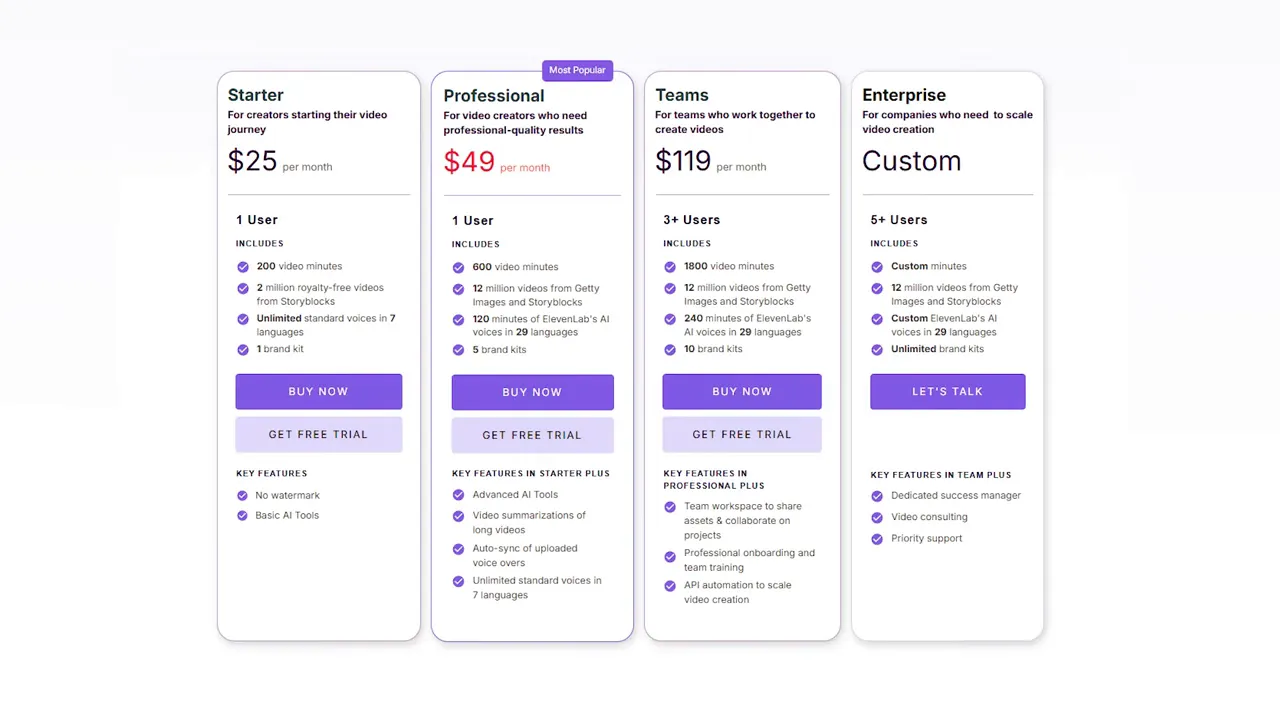The height and width of the screenshot is (720, 1280).
Task: Start Starter plan Get Free Trial
Action: [x=318, y=435]
